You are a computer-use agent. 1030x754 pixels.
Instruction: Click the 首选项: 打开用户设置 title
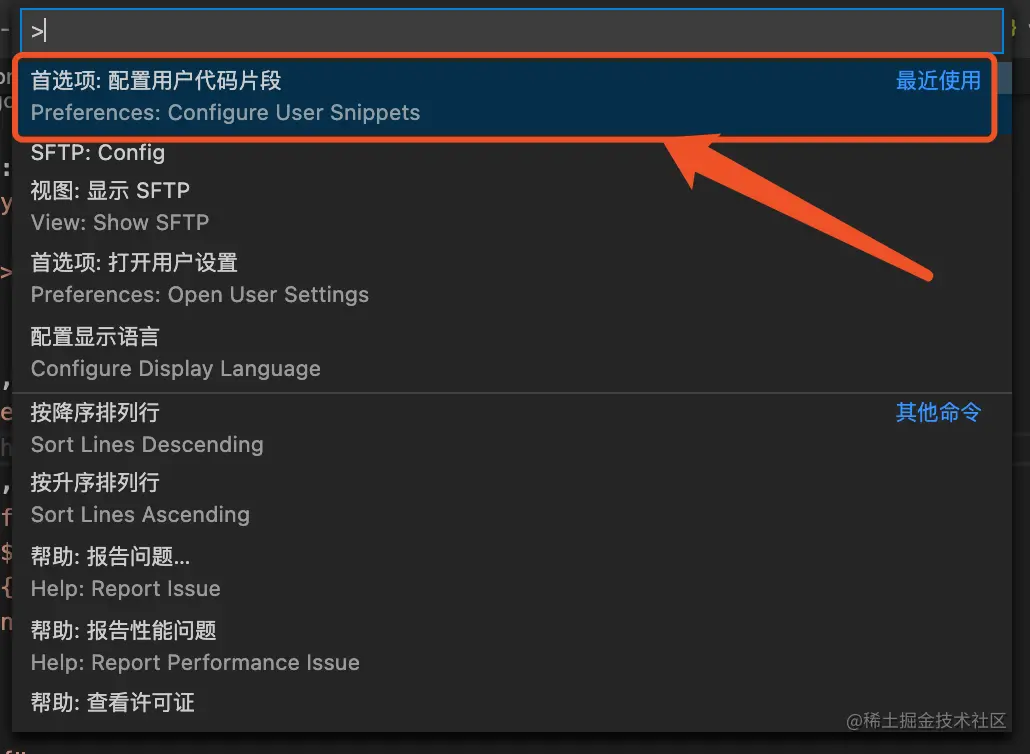(x=134, y=263)
